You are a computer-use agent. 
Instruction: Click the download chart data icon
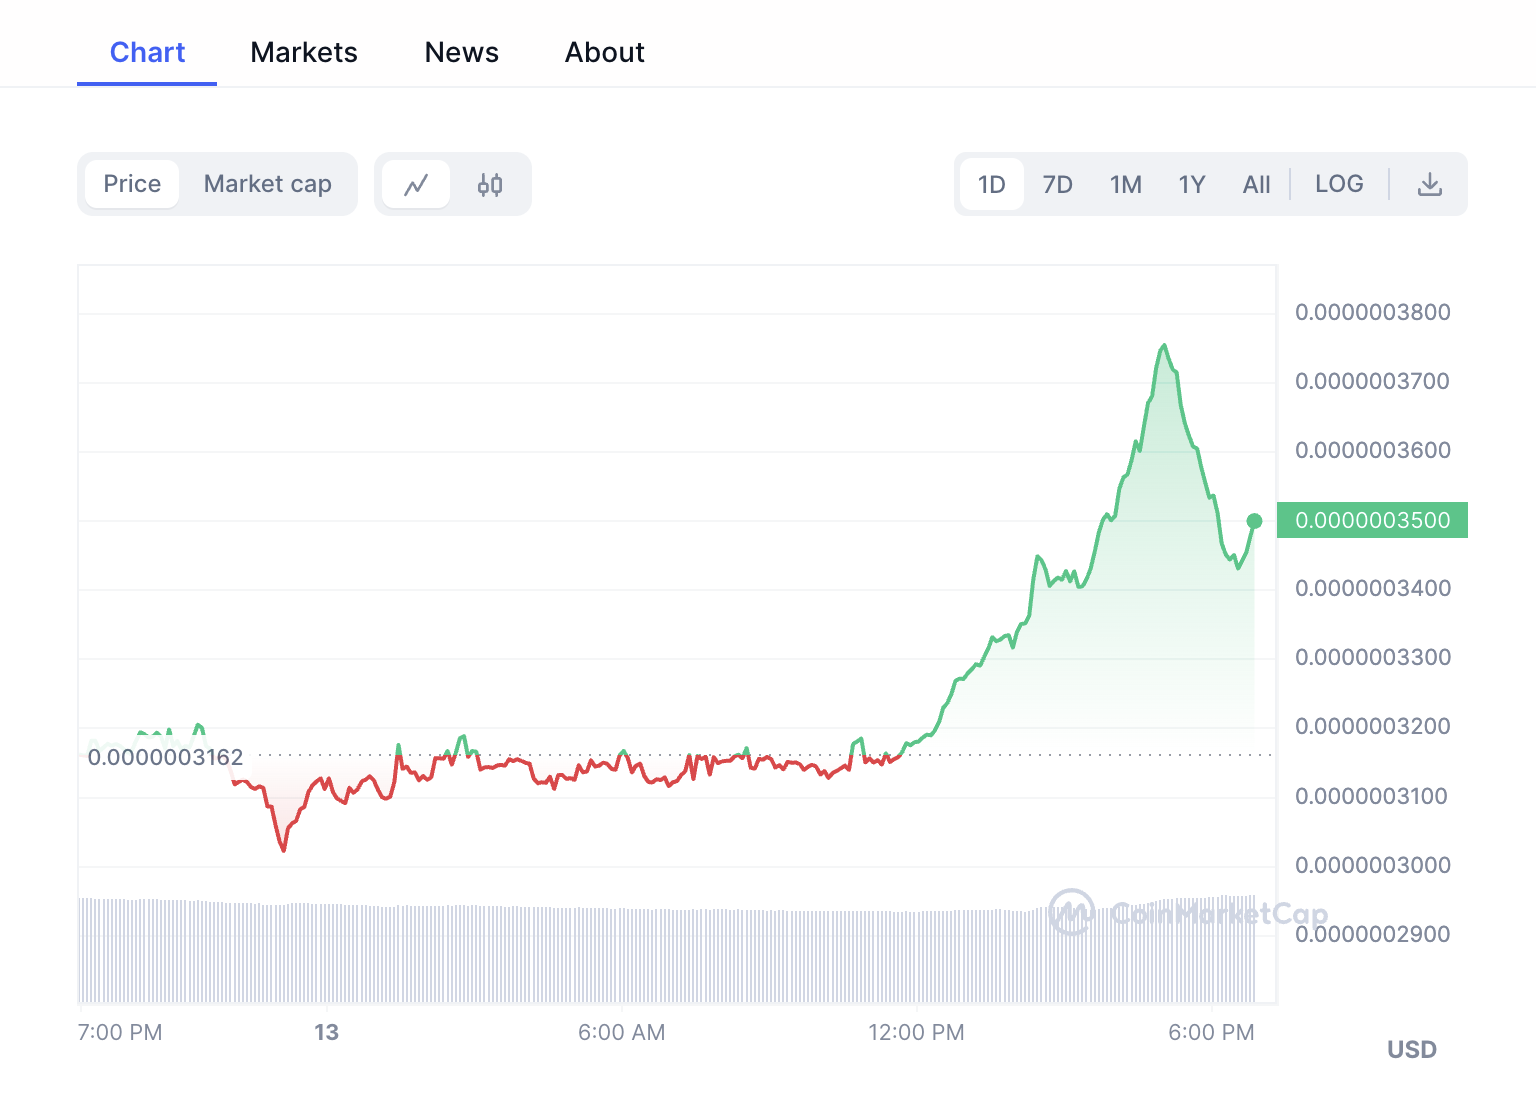[x=1430, y=184]
